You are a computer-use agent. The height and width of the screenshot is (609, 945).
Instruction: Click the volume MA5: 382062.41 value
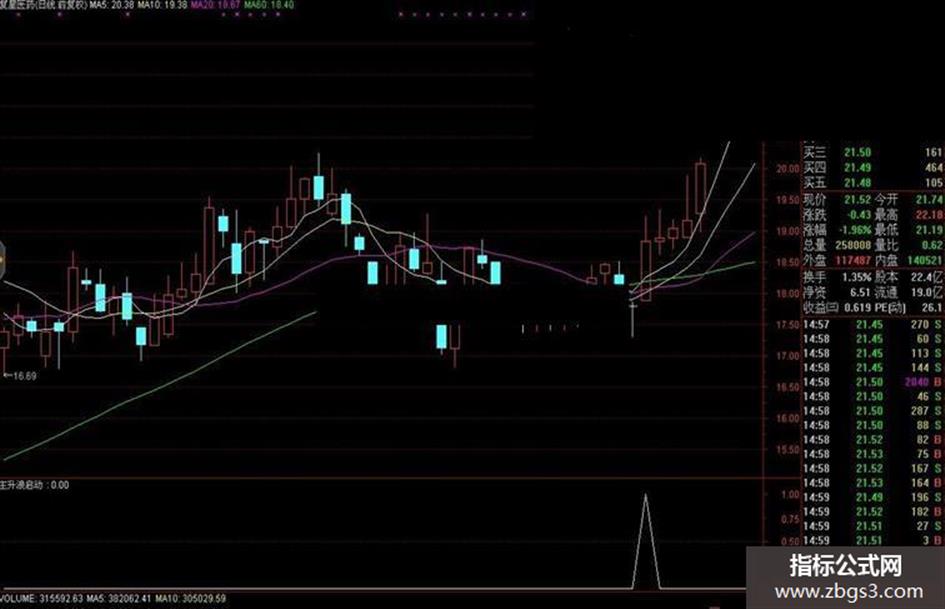(118, 599)
